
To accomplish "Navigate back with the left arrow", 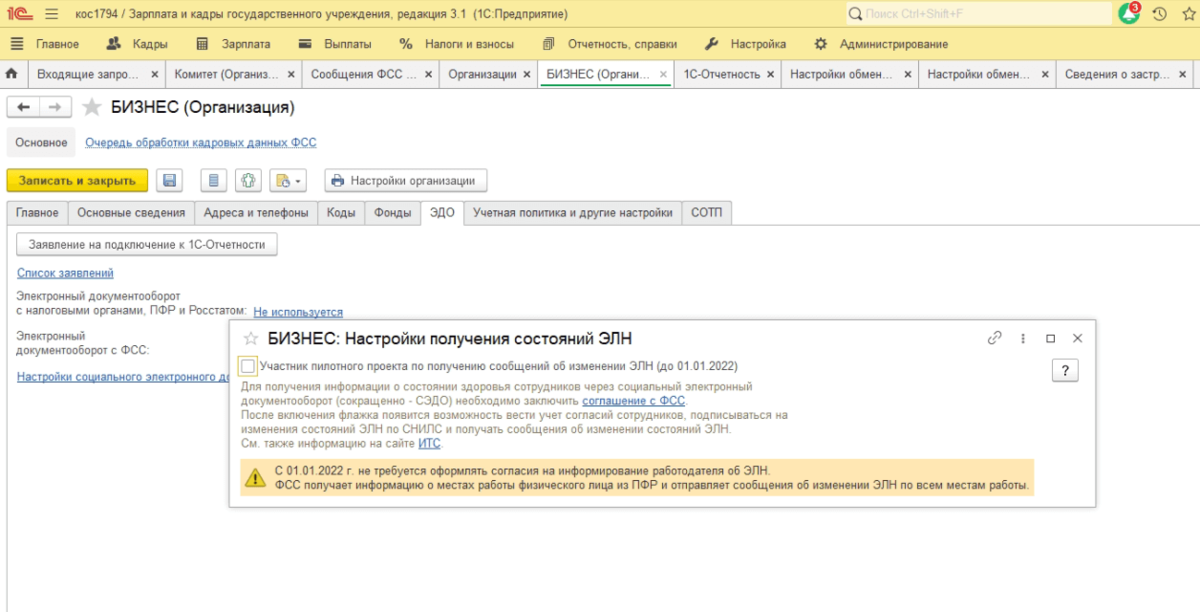I will pyautogui.click(x=23, y=107).
